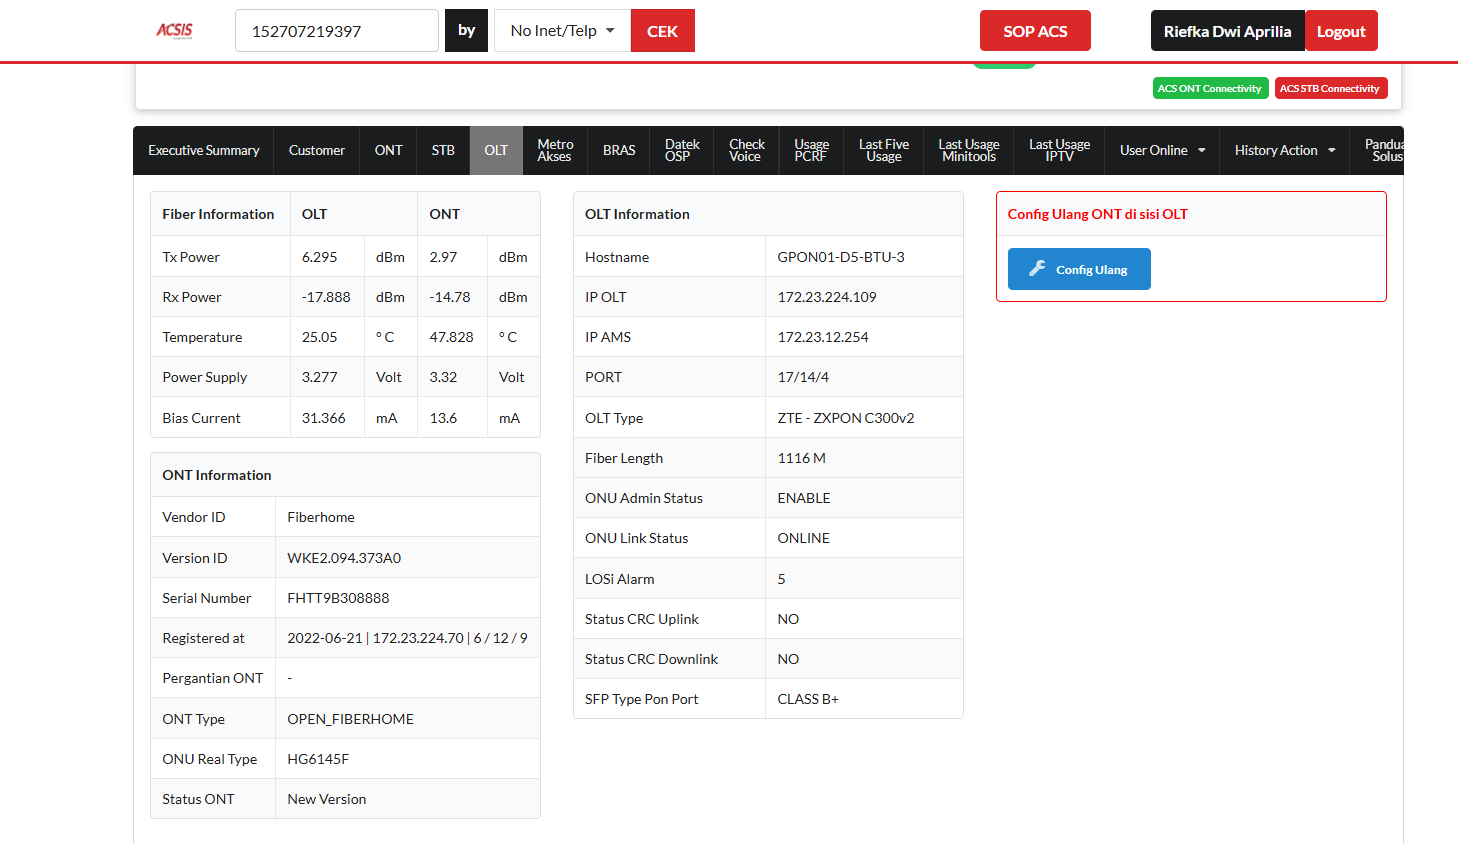Click the Logout button
The width and height of the screenshot is (1458, 843).
pos(1341,31)
